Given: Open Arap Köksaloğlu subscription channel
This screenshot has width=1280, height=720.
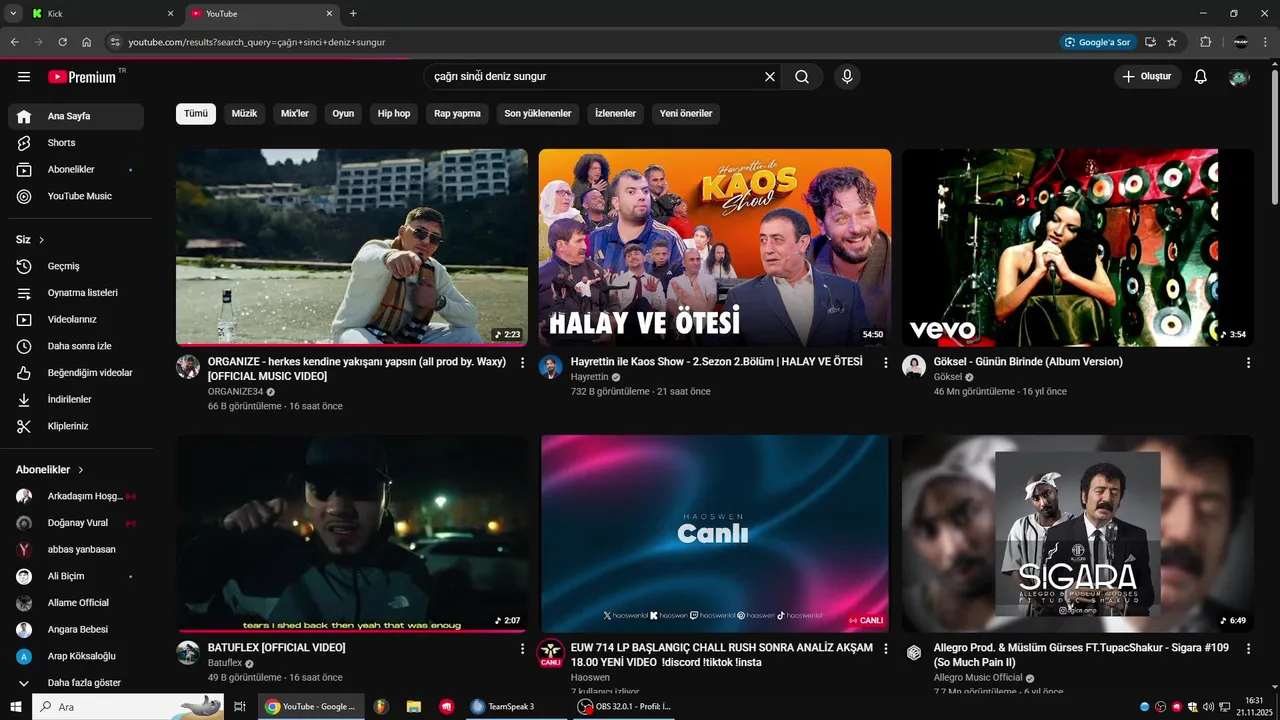Looking at the screenshot, I should (x=76, y=656).
